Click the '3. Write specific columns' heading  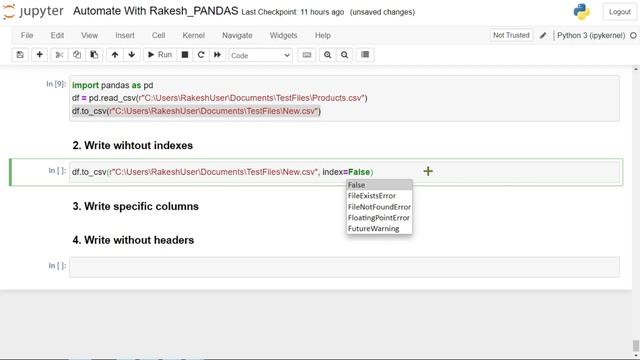coord(136,207)
